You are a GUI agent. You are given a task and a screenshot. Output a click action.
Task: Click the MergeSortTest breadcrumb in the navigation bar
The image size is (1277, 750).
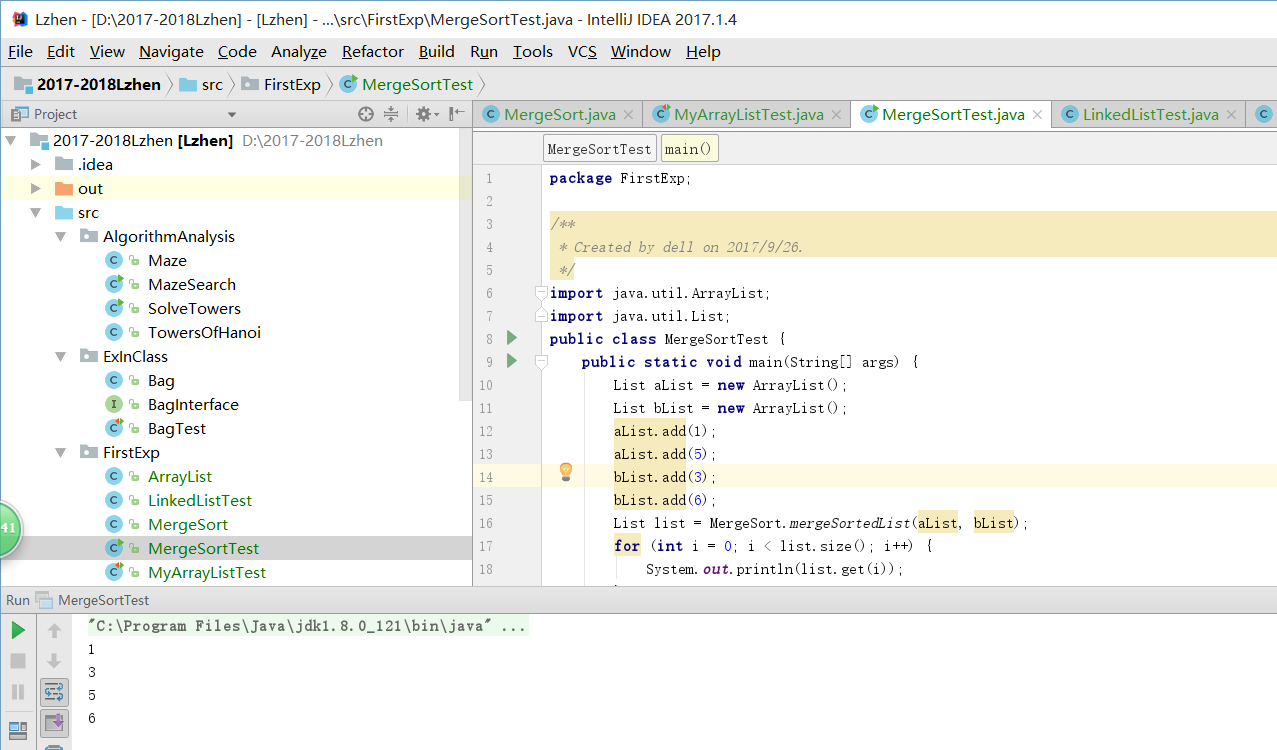(x=406, y=84)
